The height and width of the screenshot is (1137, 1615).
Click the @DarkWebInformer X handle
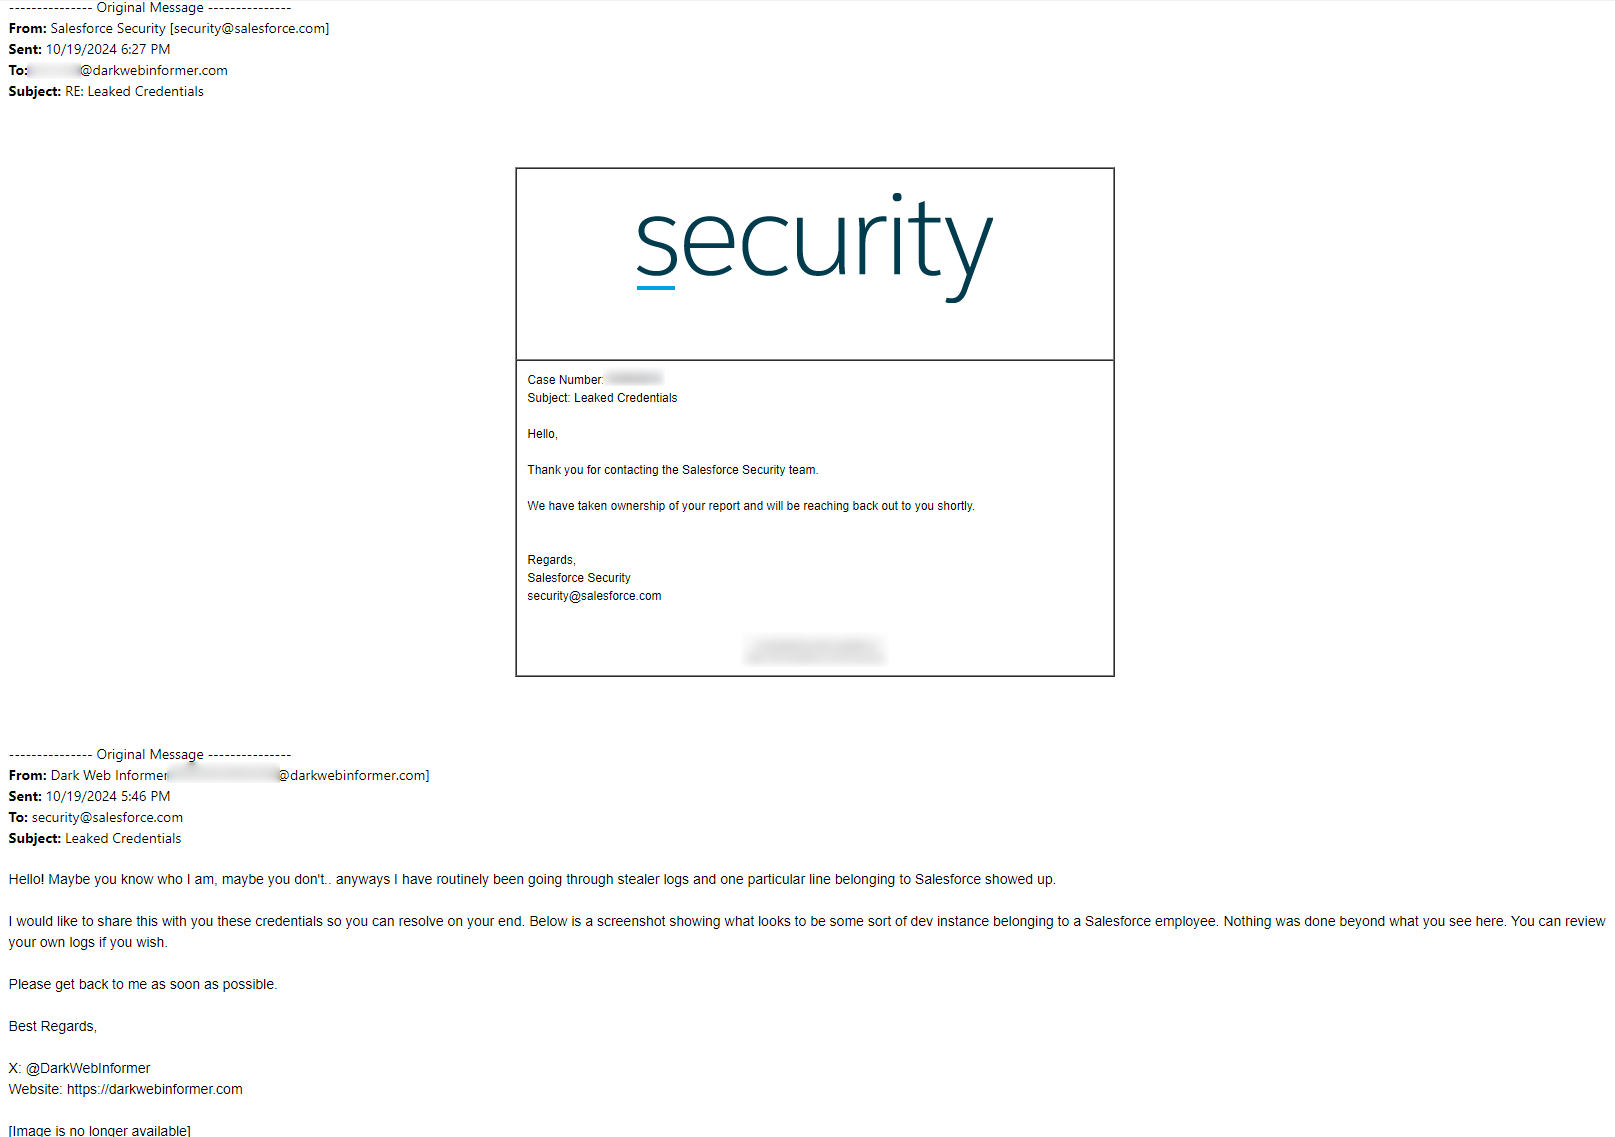point(88,1069)
